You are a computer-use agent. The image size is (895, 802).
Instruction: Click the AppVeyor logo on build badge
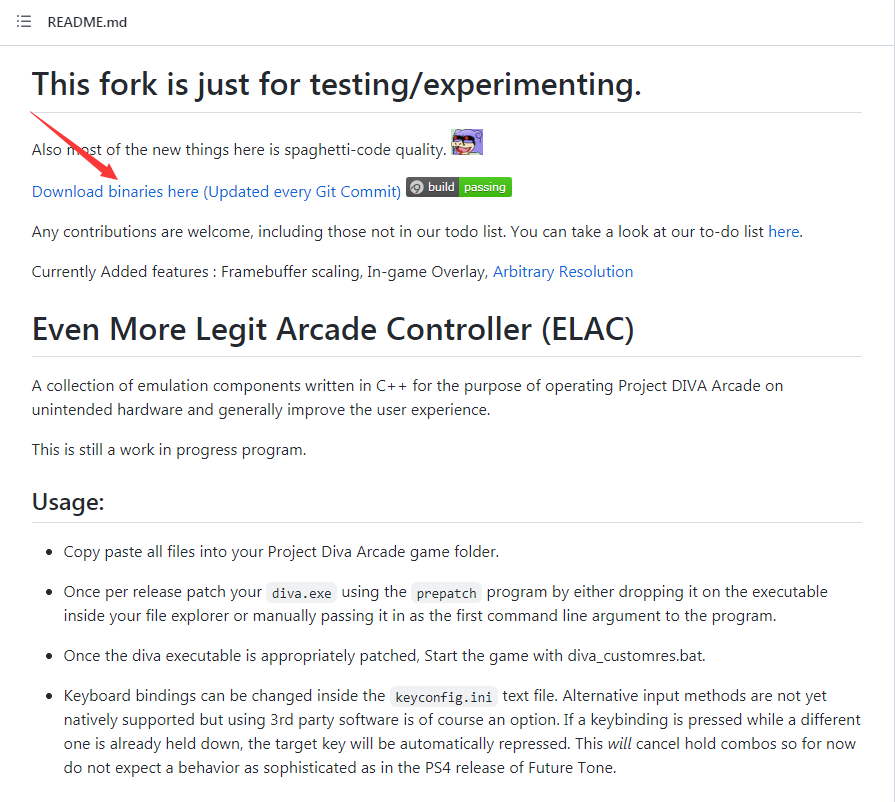point(415,187)
